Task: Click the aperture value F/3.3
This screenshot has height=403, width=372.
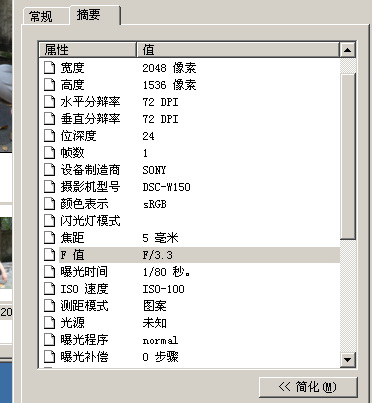Action: 157,255
